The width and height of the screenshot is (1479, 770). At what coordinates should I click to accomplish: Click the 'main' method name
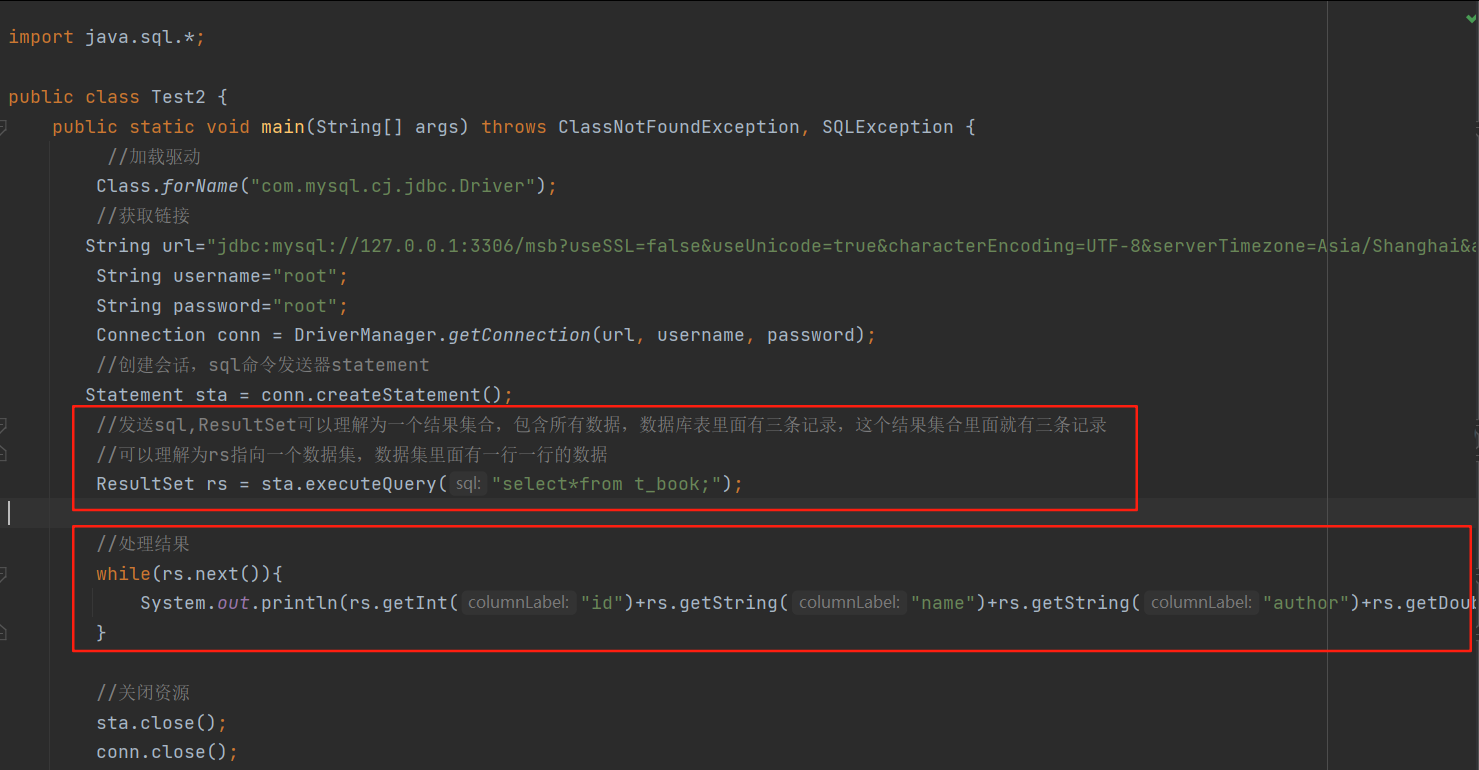[x=283, y=127]
